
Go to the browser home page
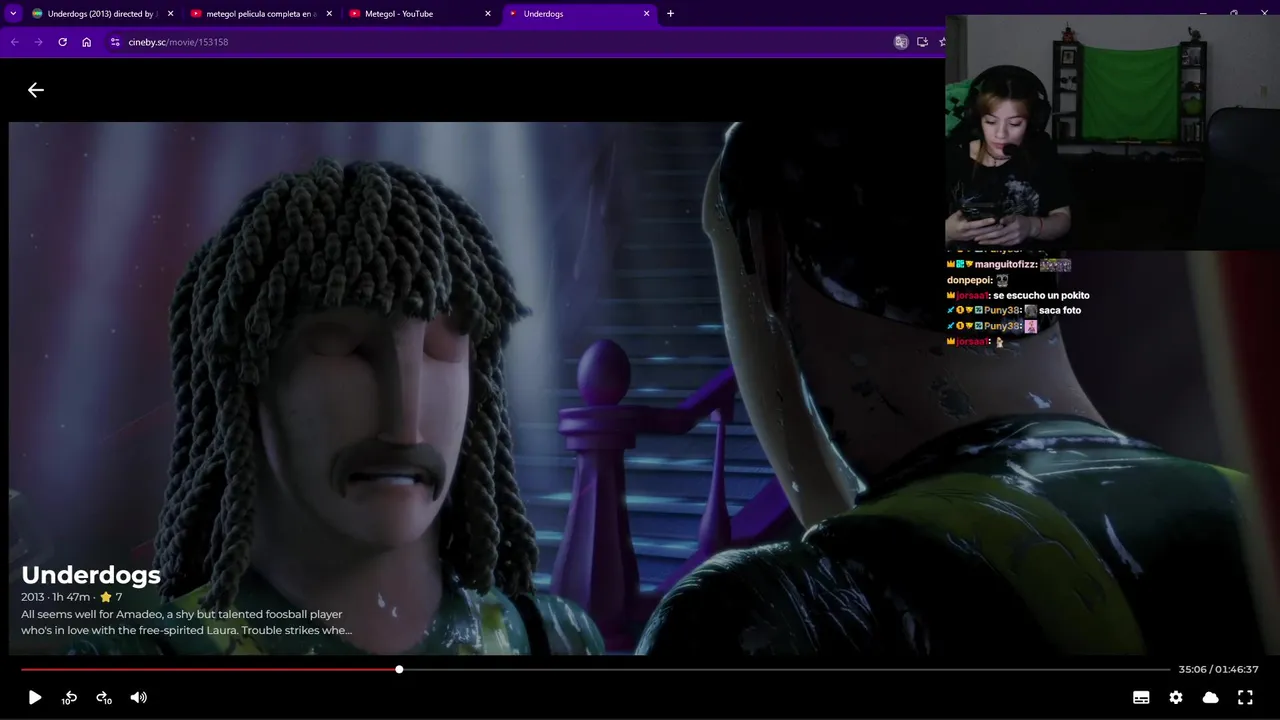point(87,42)
